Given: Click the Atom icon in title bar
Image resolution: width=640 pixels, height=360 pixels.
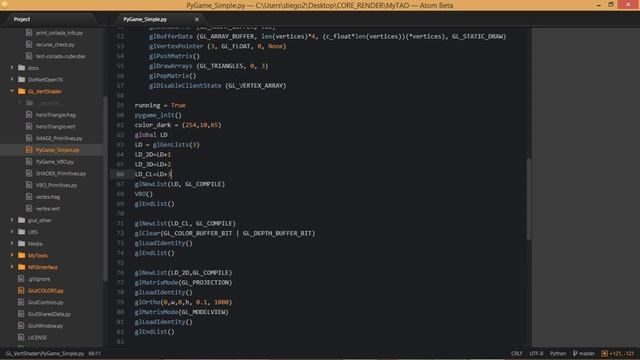Looking at the screenshot, I should pos(4,5).
